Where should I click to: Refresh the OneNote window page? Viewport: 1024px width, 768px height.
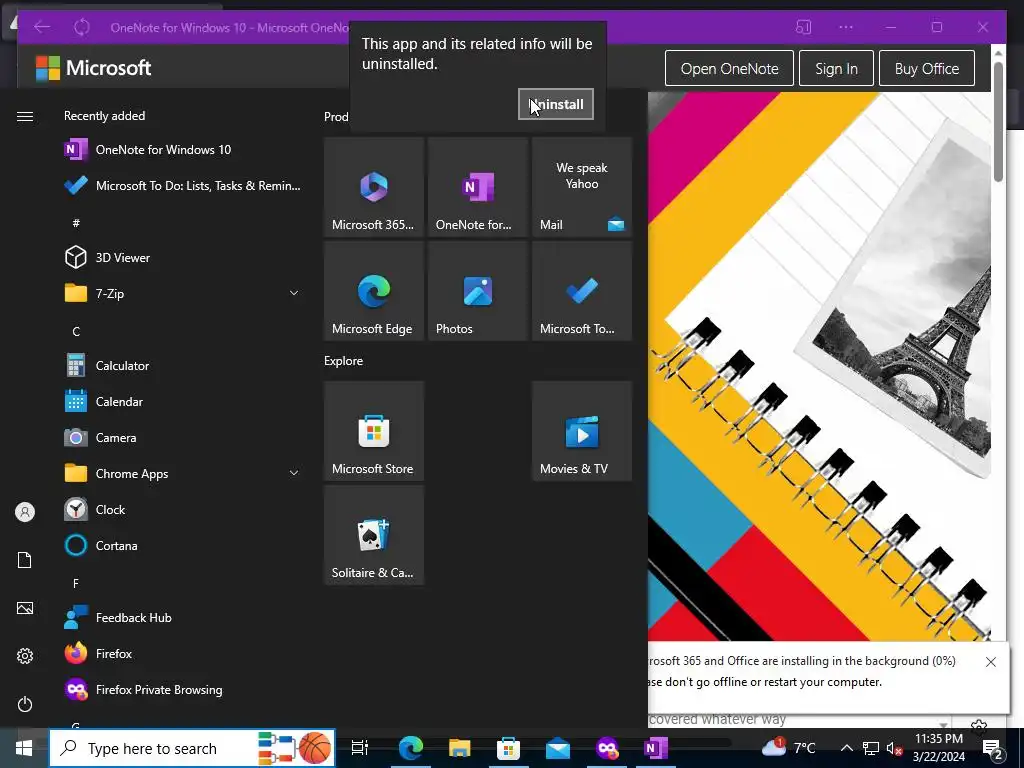(x=82, y=27)
